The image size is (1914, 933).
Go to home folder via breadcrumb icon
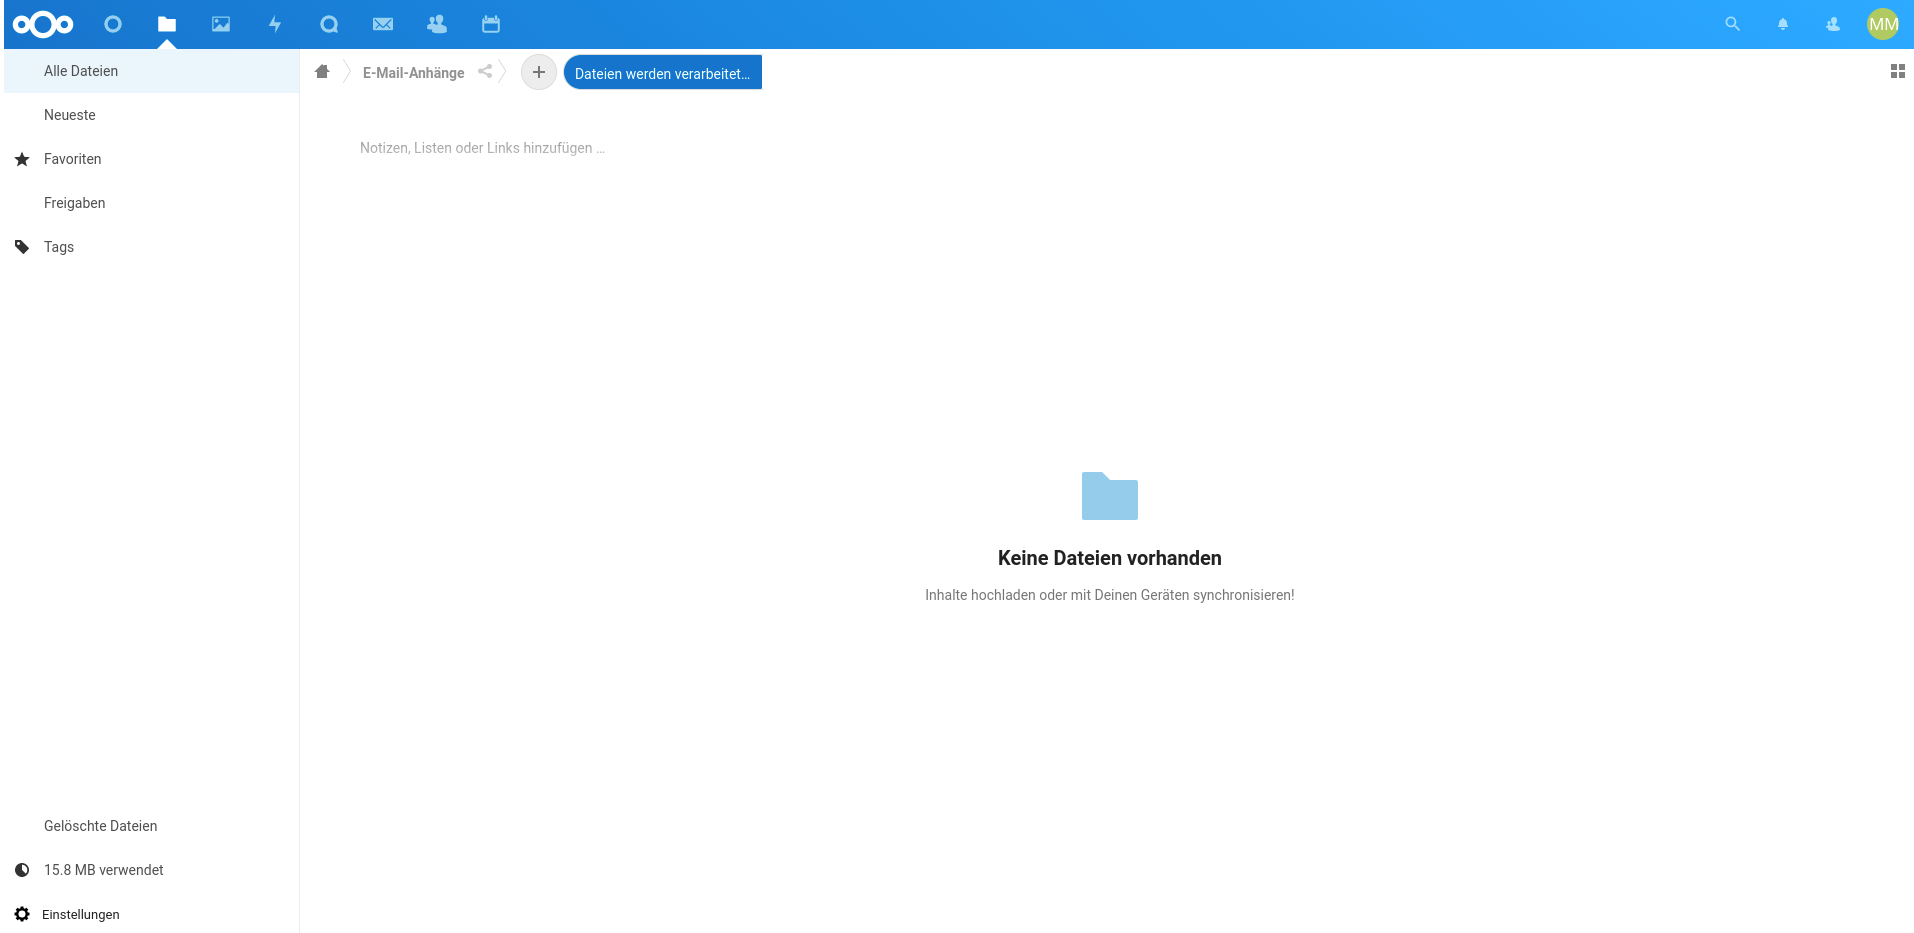322,71
